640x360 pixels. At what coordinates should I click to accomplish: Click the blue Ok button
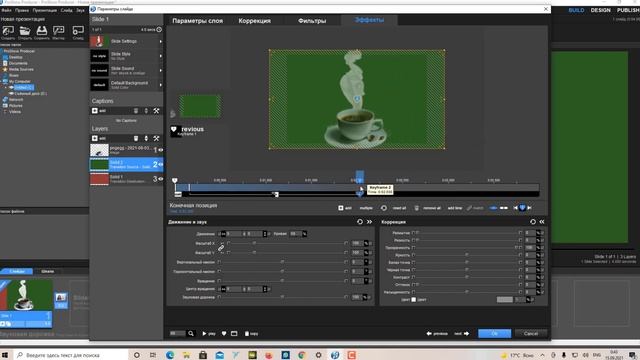494,333
